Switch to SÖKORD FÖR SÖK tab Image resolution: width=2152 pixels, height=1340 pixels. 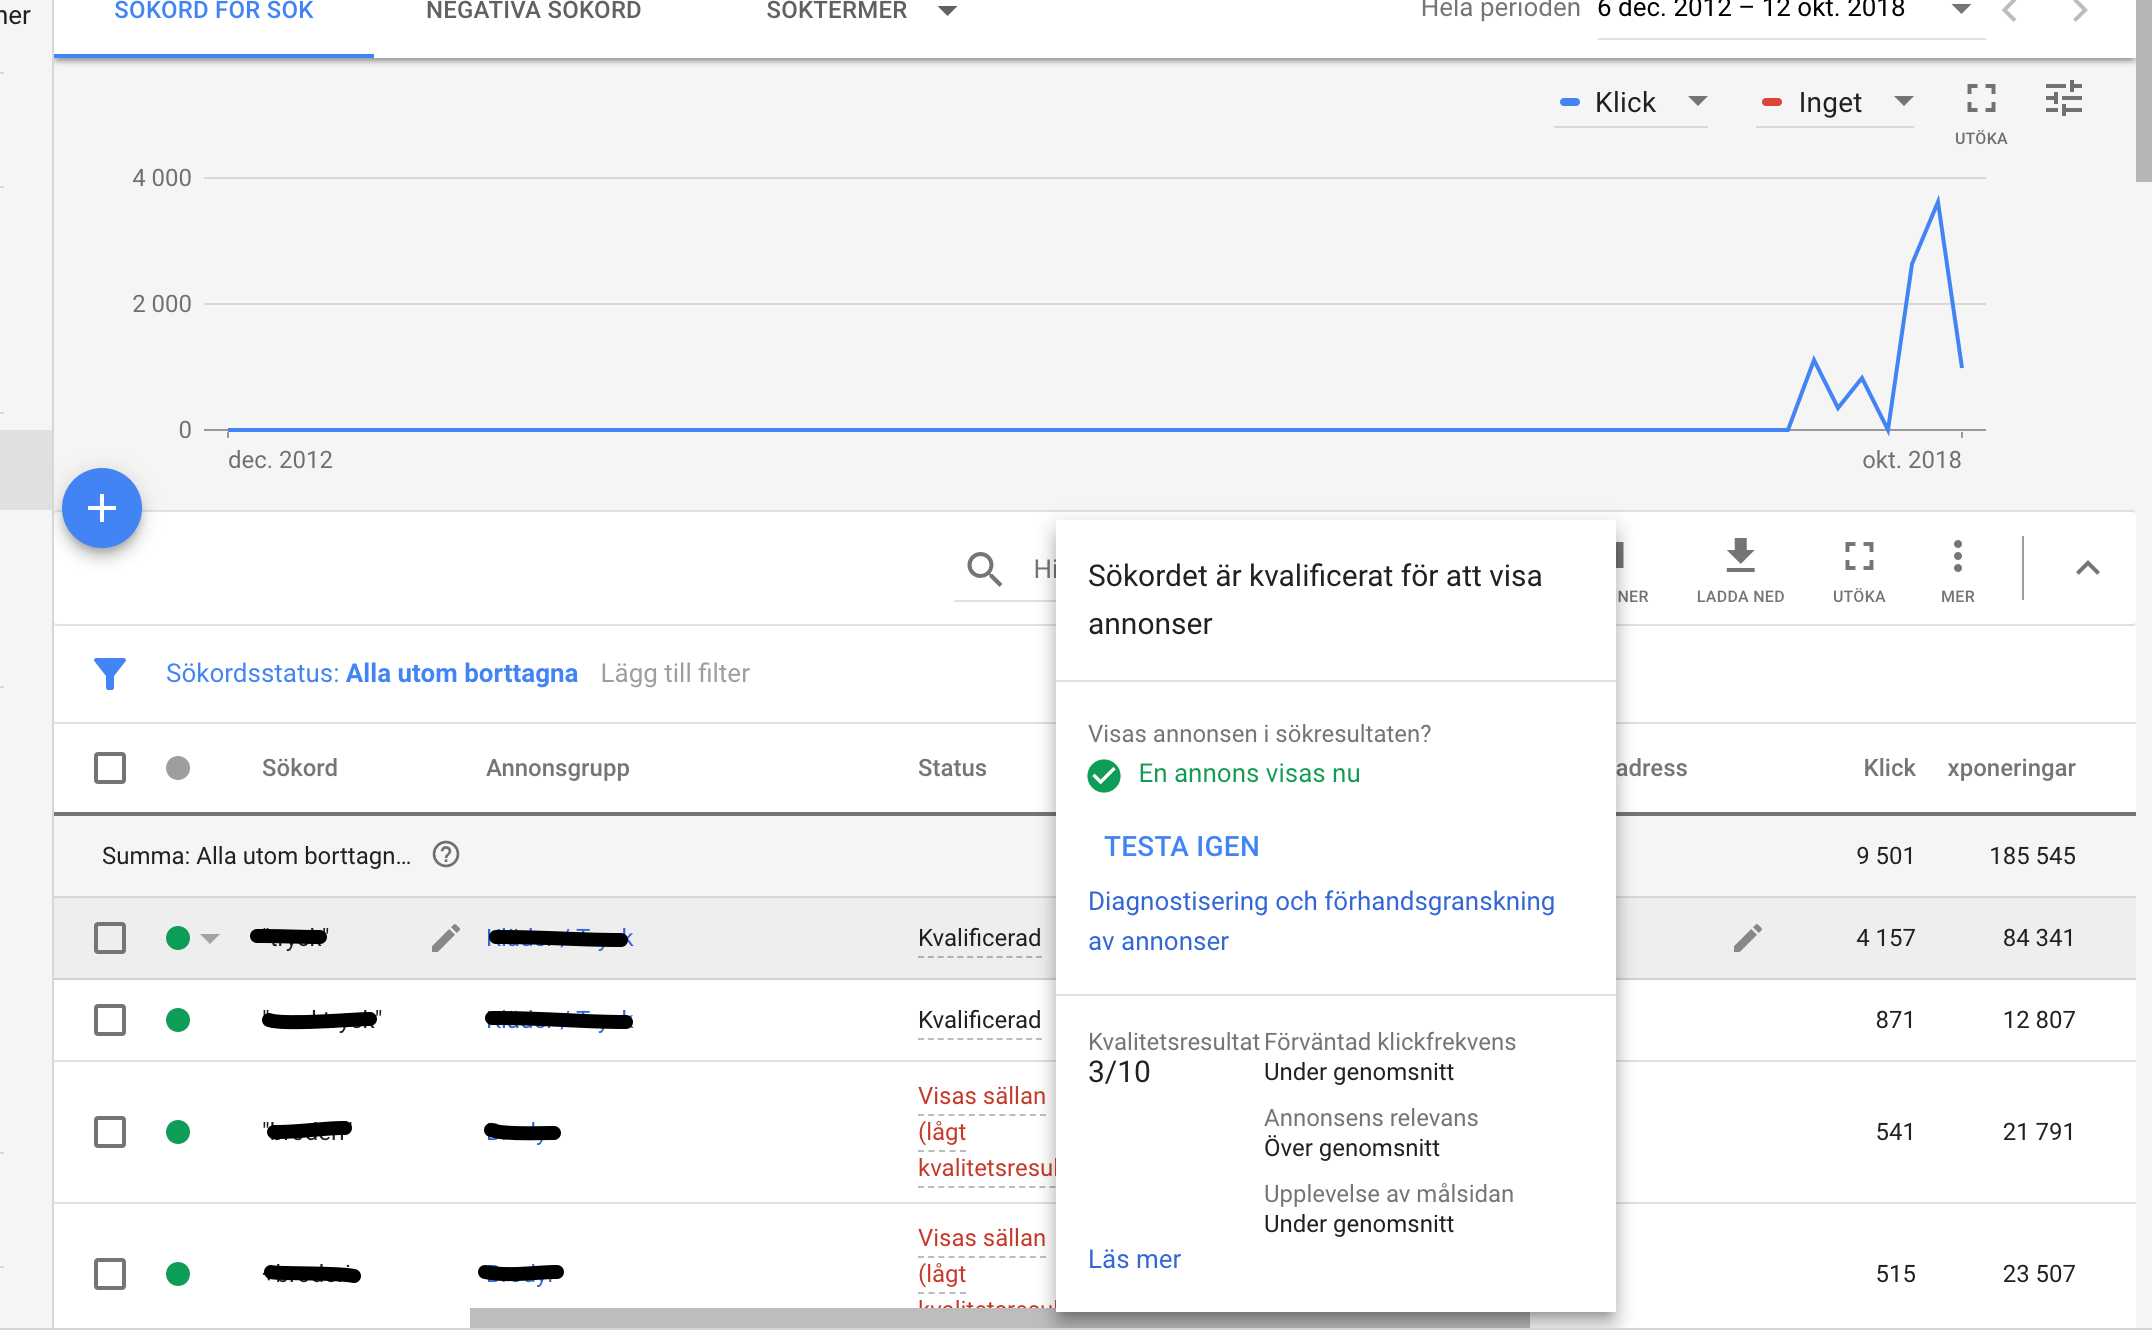pyautogui.click(x=213, y=11)
